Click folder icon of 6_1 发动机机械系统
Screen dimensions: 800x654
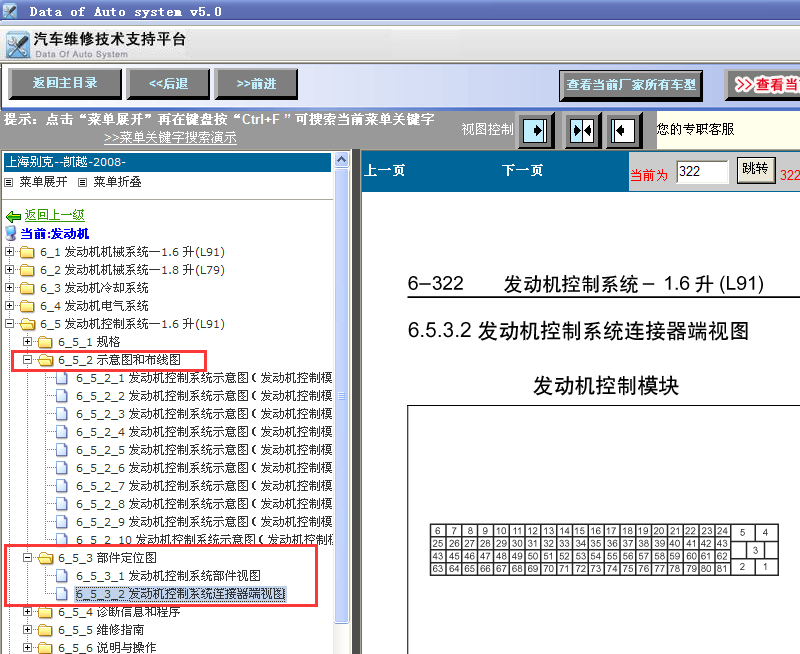point(27,252)
